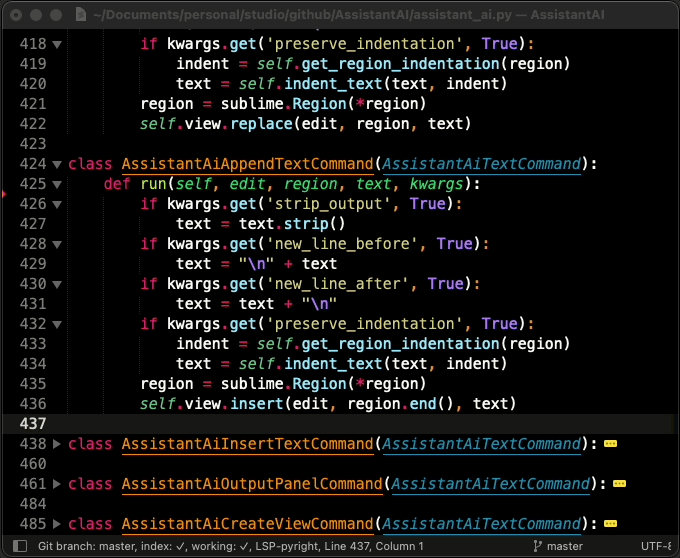Fold the new_line_after if block at line 430
This screenshot has height=558, width=680.
(57, 284)
